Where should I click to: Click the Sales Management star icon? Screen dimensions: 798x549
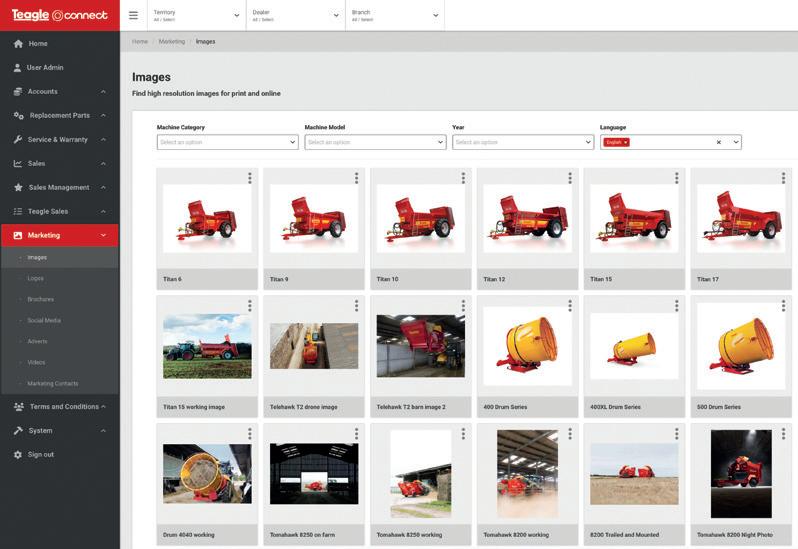(x=18, y=187)
